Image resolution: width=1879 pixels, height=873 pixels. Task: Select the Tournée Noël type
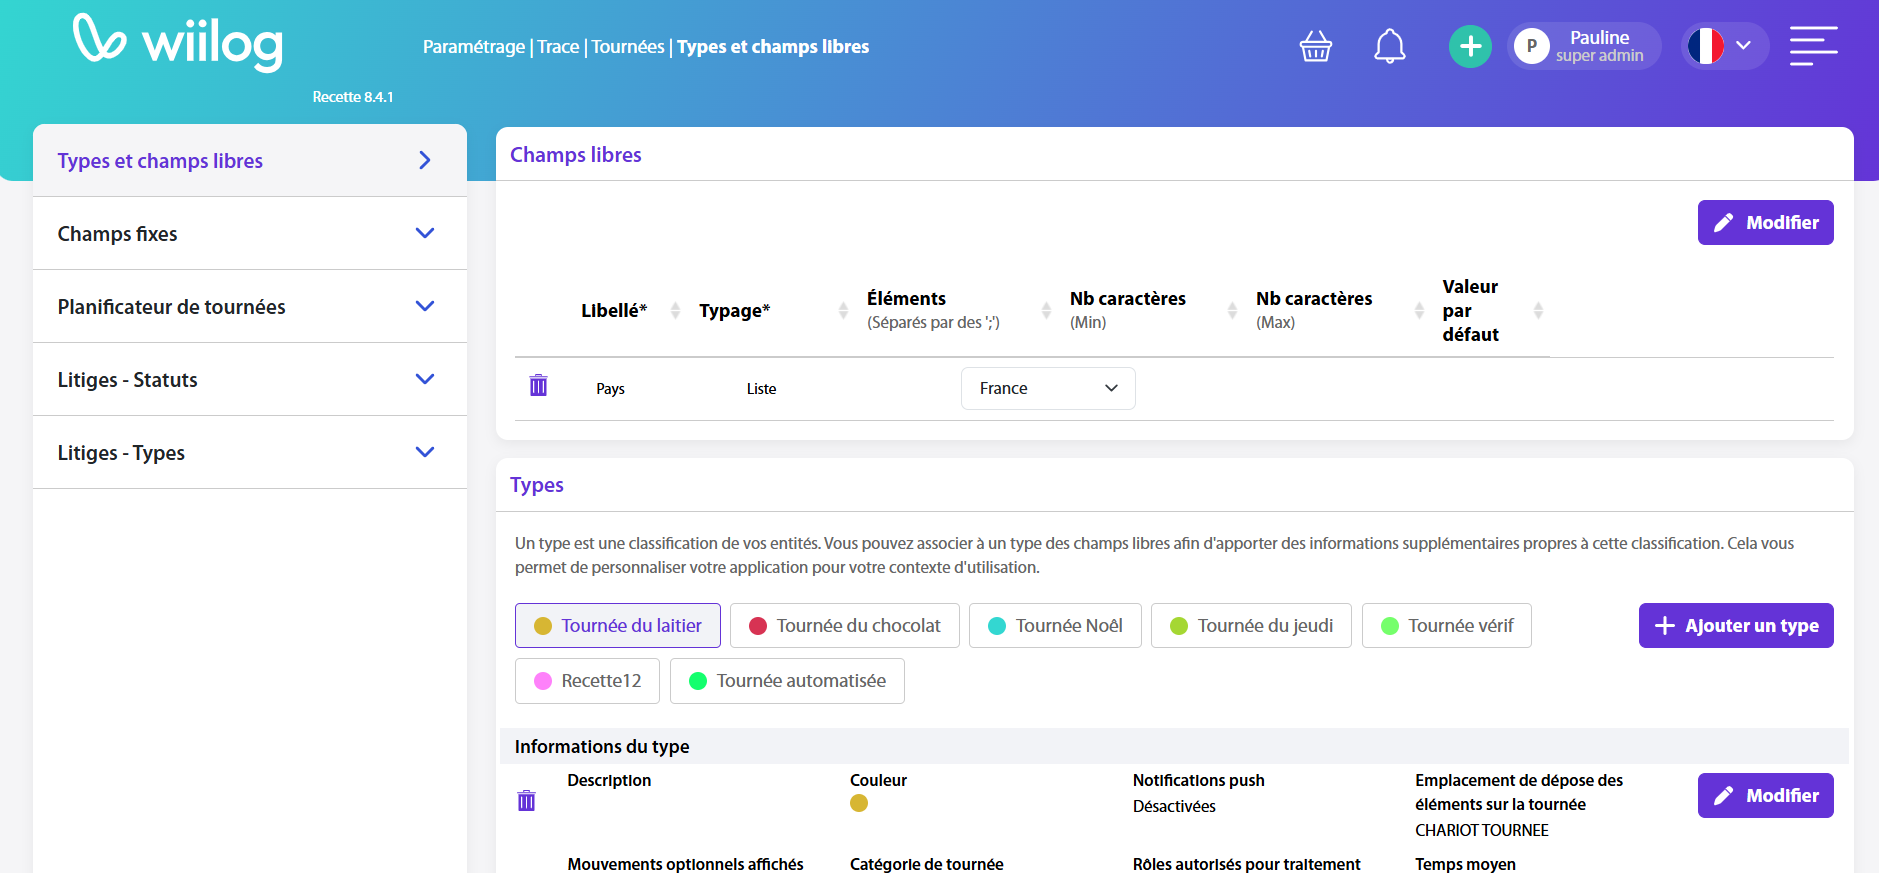(x=1054, y=626)
